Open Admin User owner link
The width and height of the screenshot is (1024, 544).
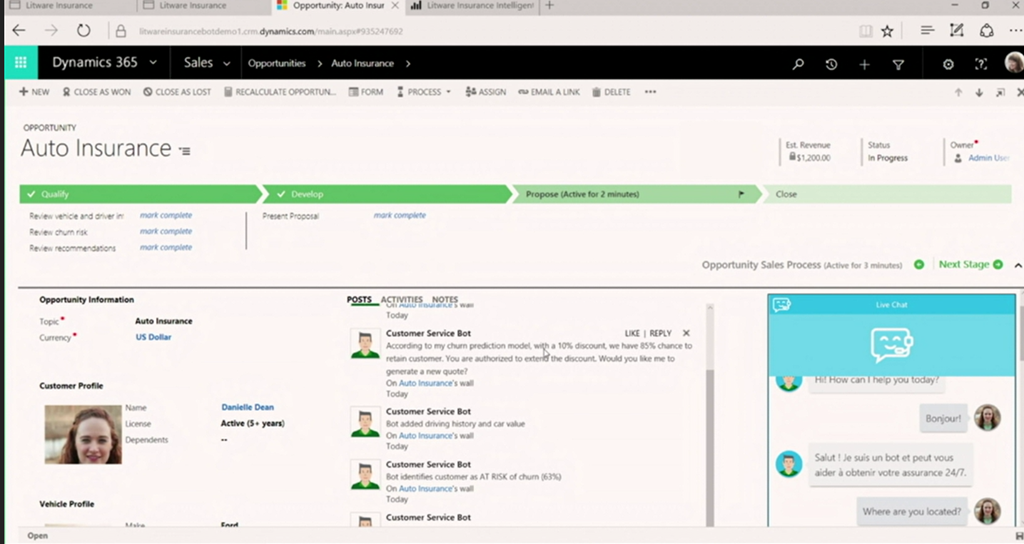[x=989, y=158]
